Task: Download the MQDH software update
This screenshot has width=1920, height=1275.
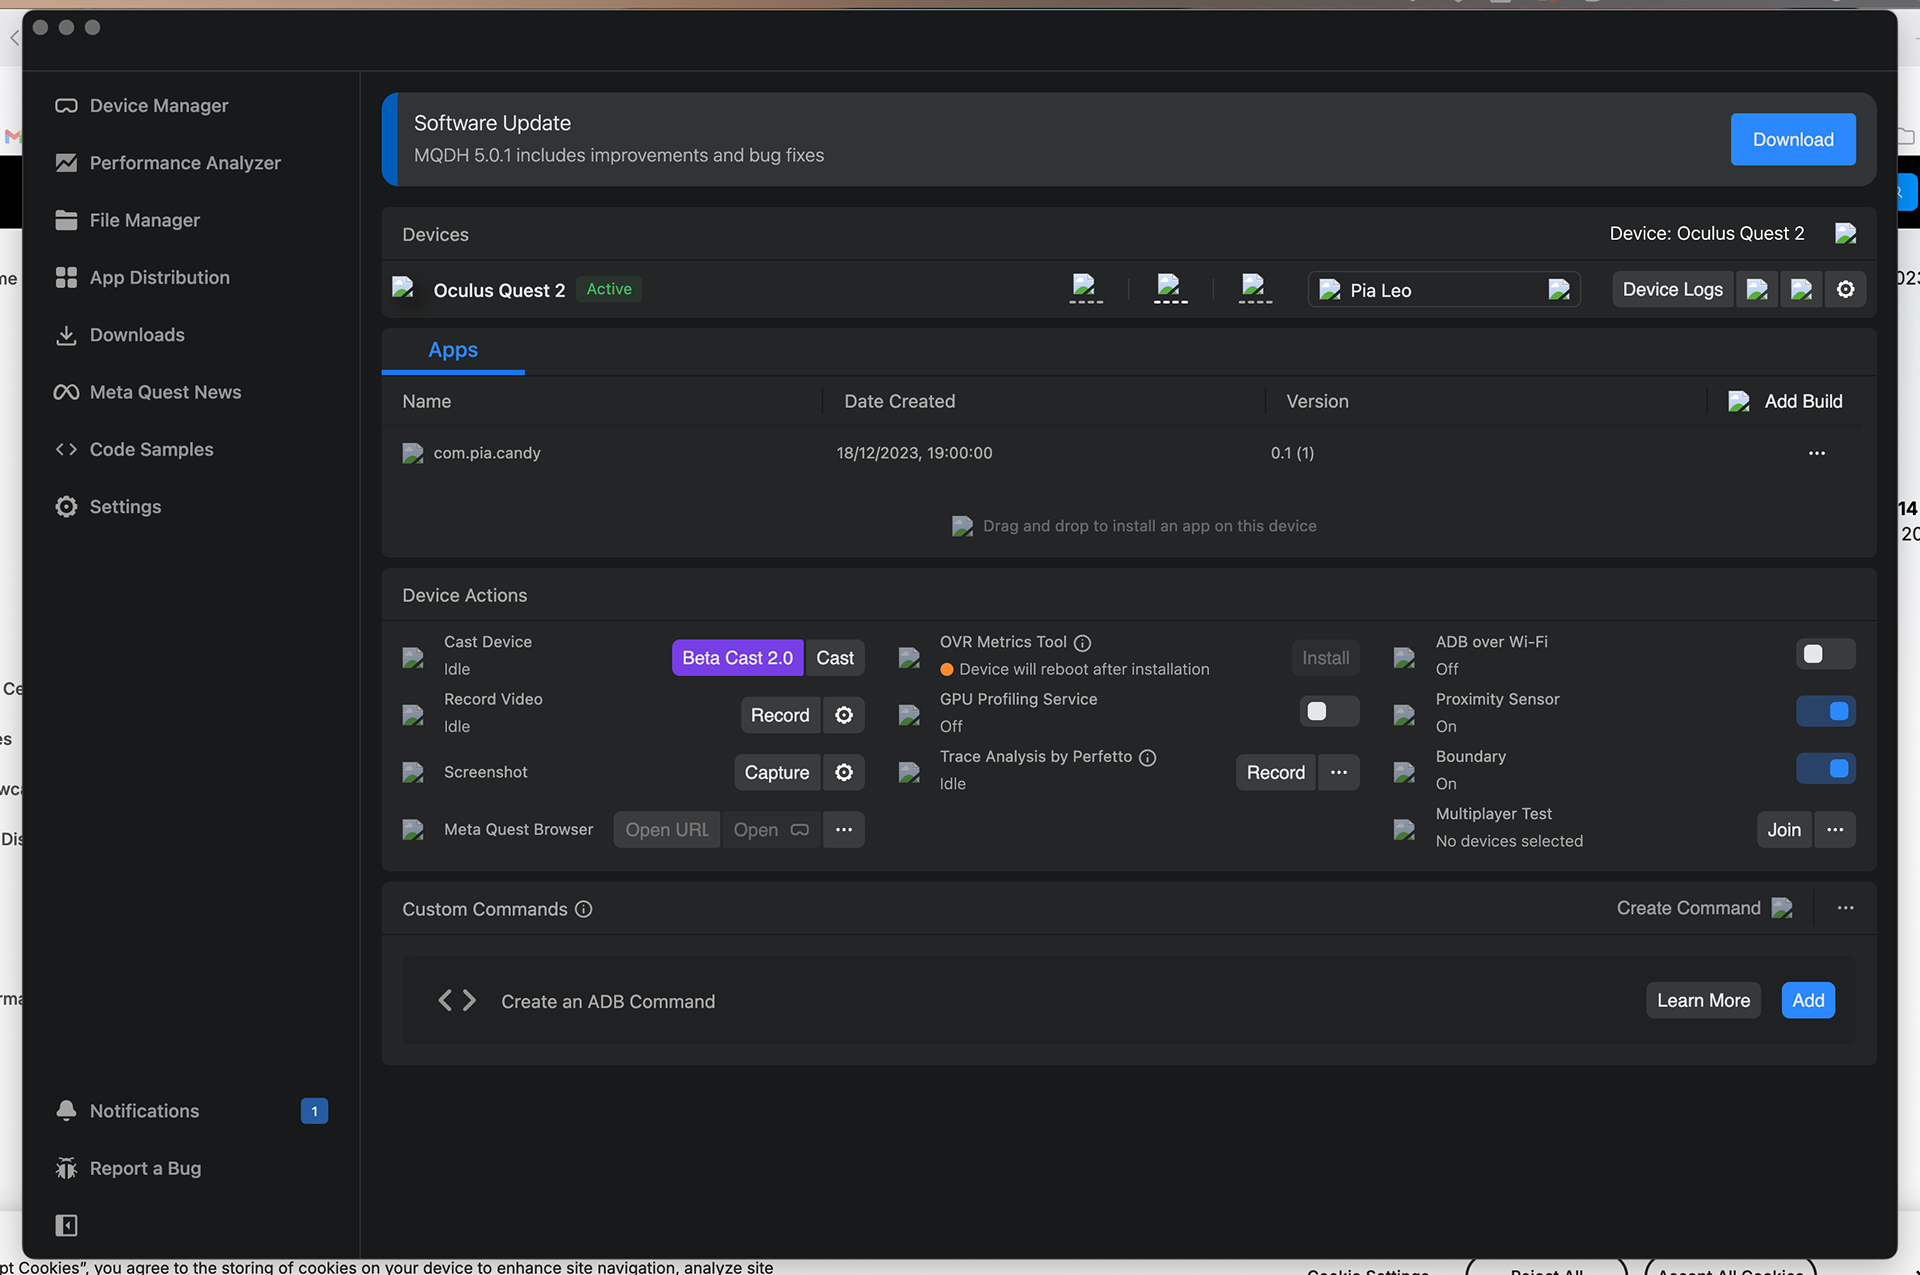Action: tap(1793, 139)
